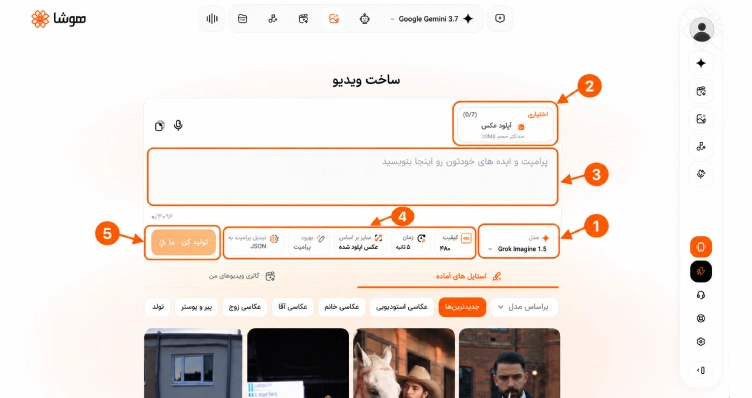Open the voice waveform tool in top bar
This screenshot has height=398, width=752.
(212, 19)
